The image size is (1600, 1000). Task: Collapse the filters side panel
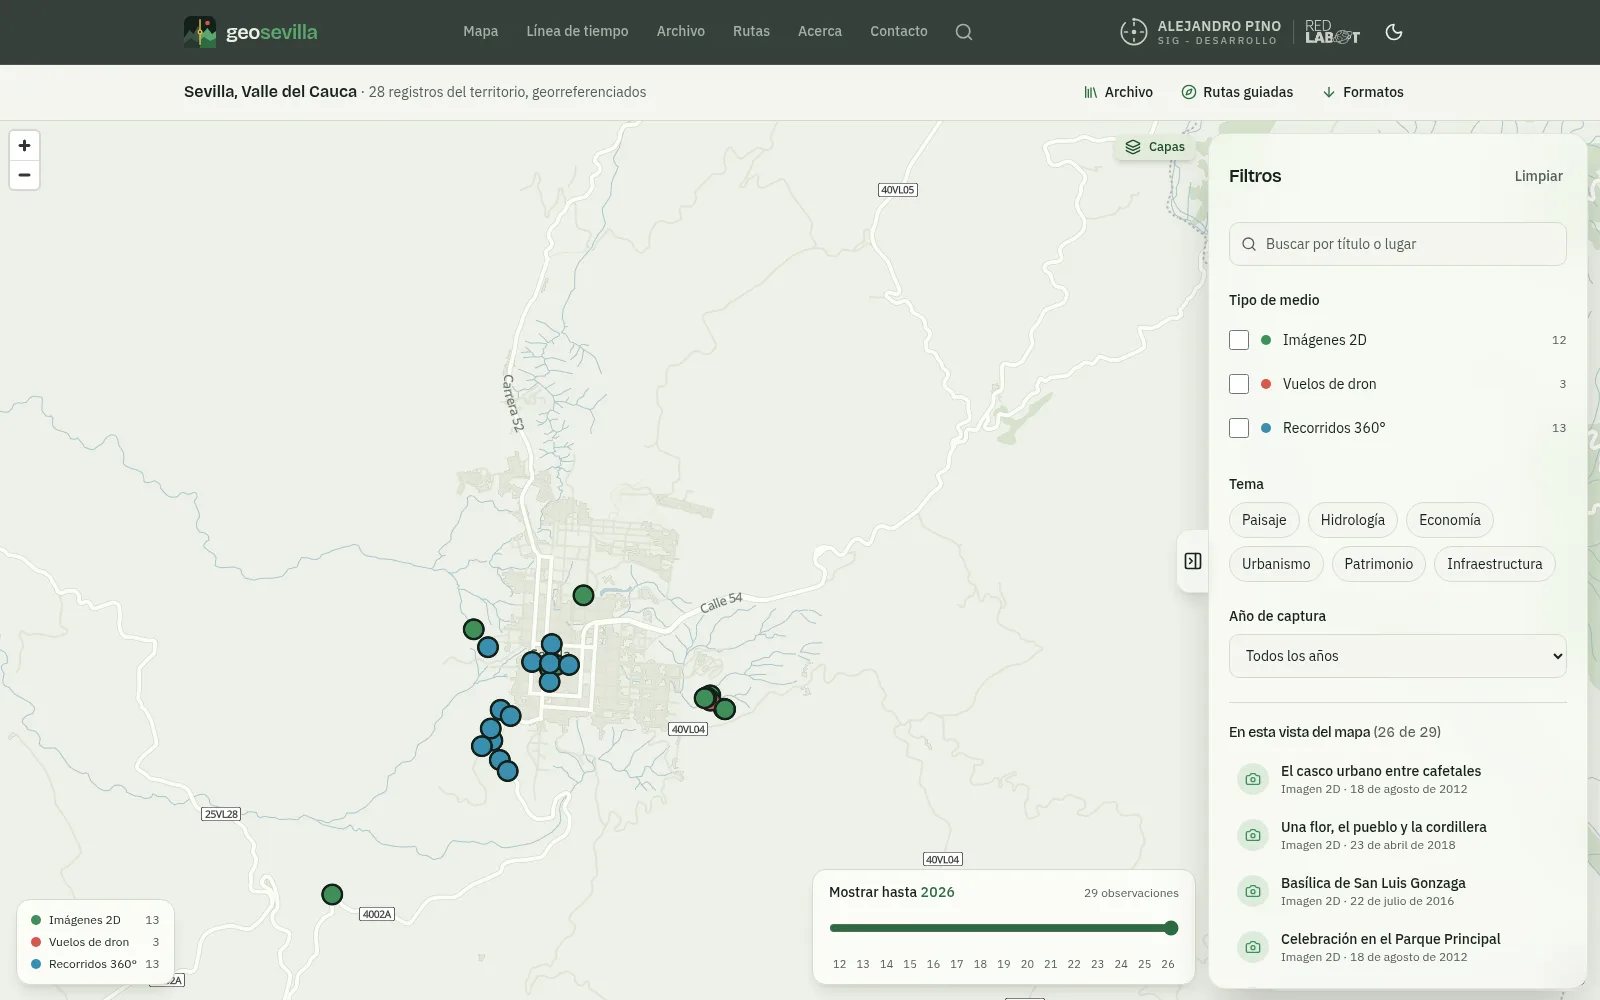pyautogui.click(x=1193, y=561)
